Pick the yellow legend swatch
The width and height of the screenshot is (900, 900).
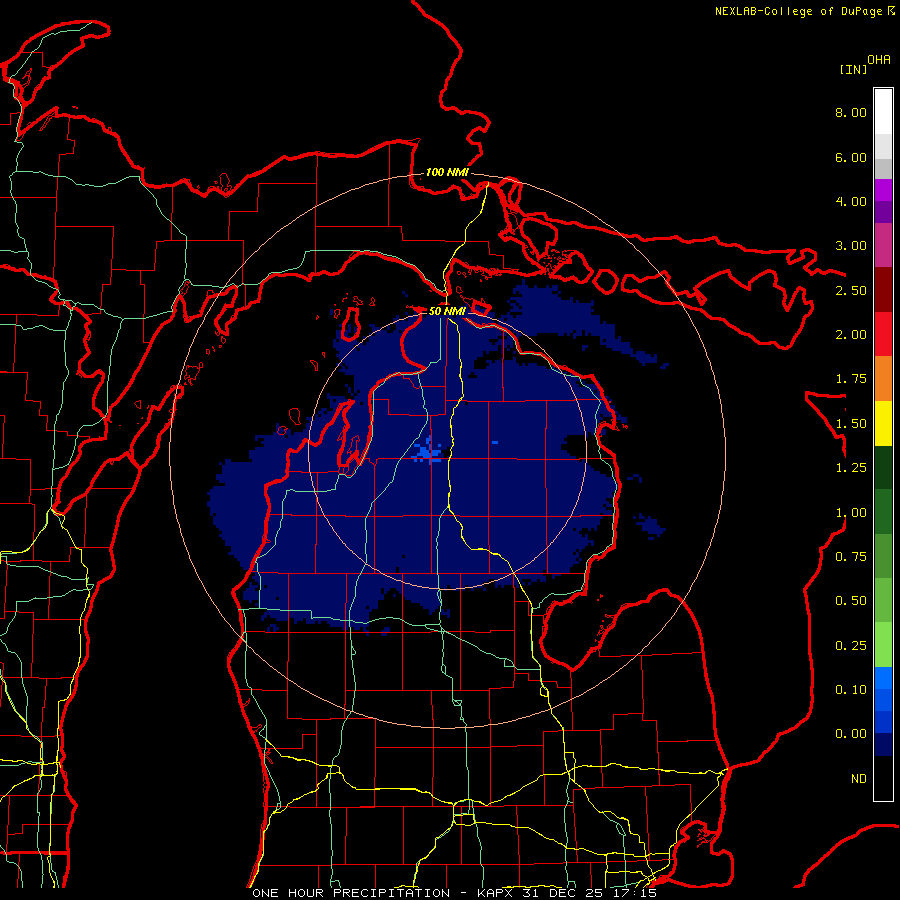pyautogui.click(x=883, y=424)
